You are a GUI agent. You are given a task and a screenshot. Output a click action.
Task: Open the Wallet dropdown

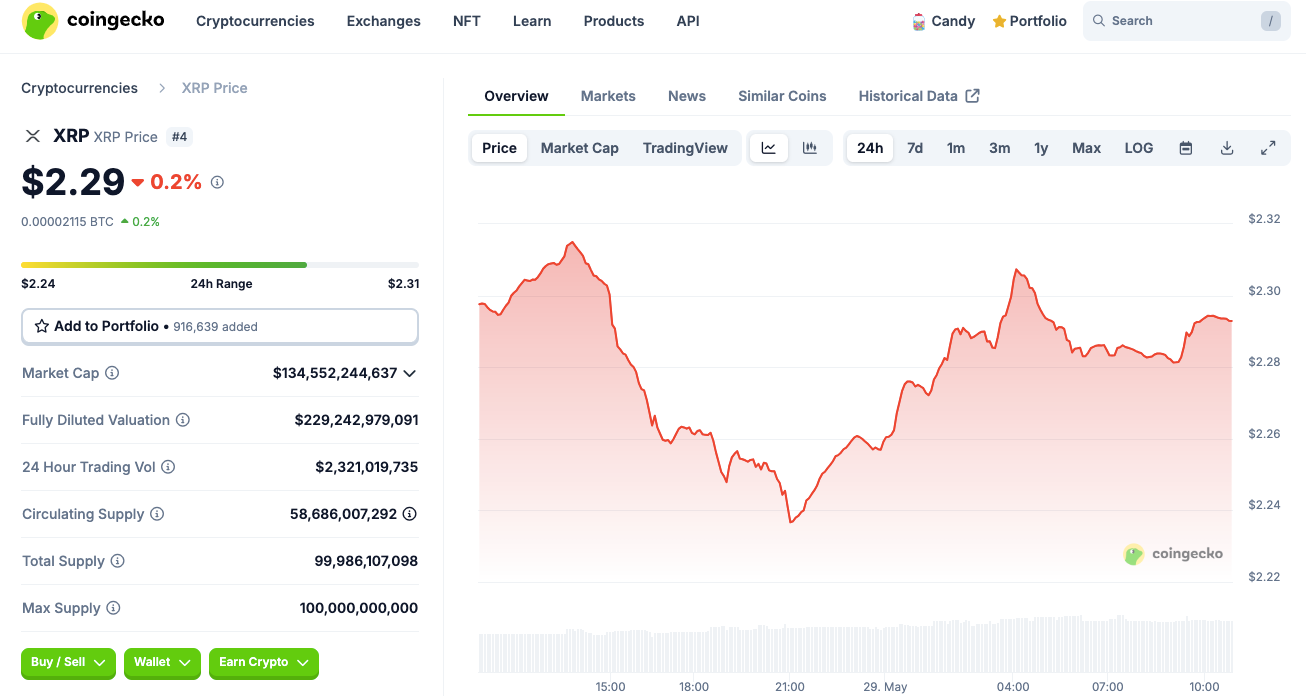tap(162, 663)
